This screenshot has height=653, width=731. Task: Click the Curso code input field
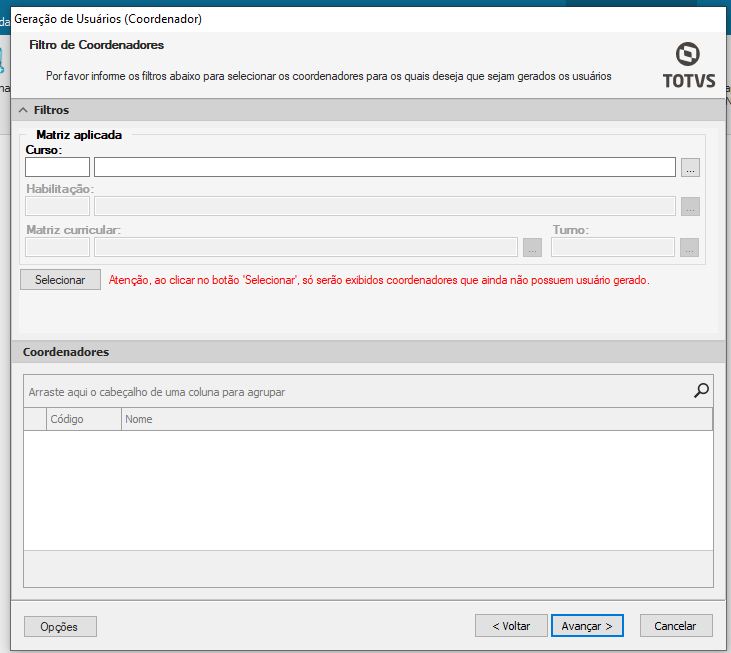click(x=57, y=167)
